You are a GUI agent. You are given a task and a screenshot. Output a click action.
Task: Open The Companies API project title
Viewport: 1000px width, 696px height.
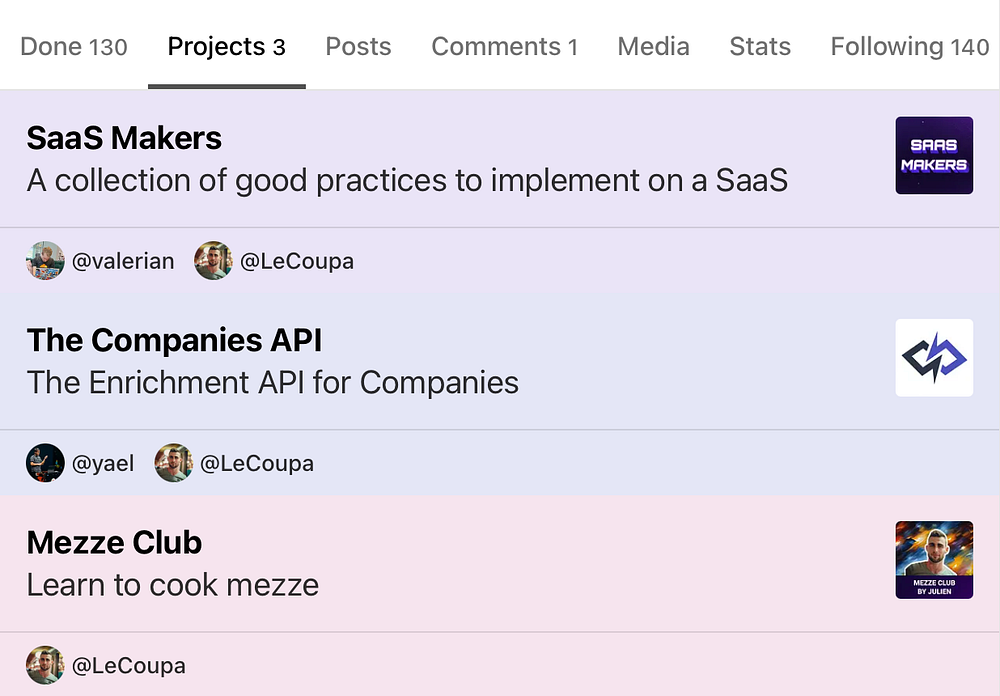[174, 340]
